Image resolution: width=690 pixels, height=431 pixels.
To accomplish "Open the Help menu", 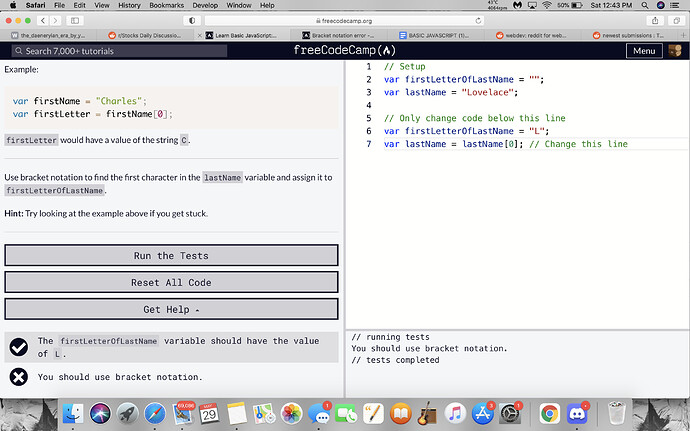I will [x=267, y=5].
